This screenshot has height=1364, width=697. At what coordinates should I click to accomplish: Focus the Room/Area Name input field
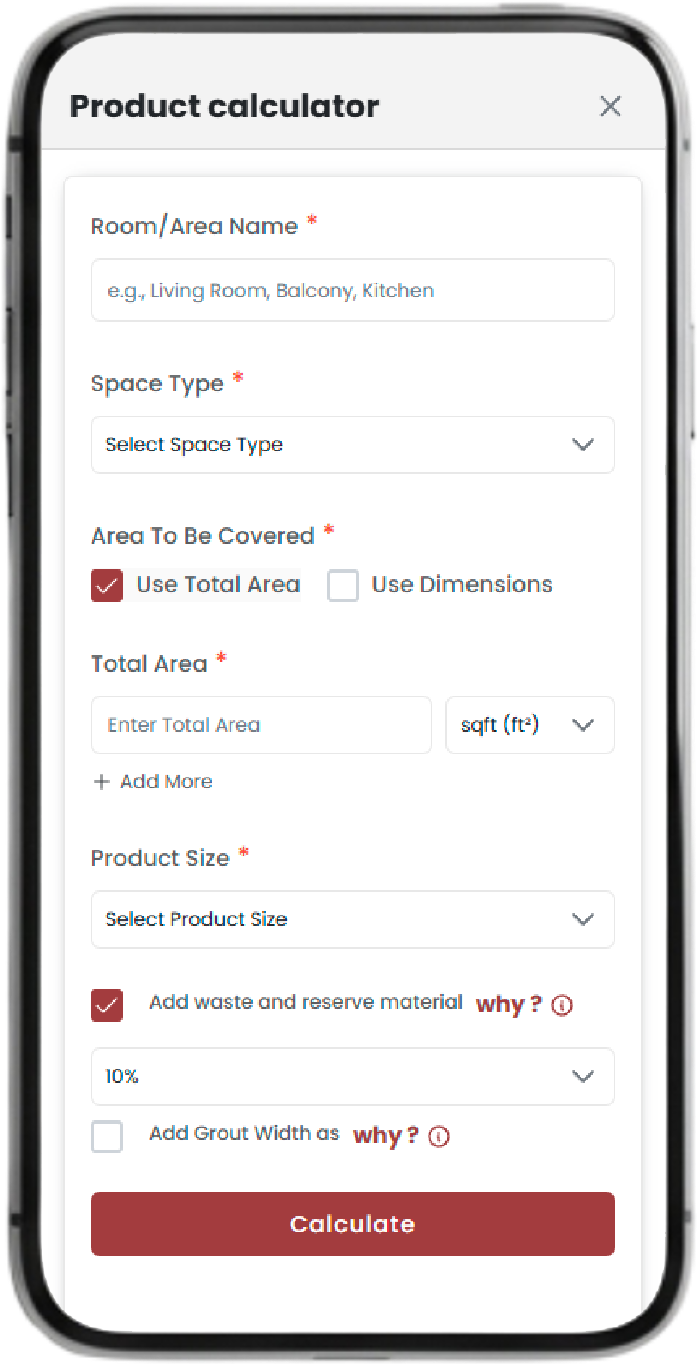coord(353,290)
